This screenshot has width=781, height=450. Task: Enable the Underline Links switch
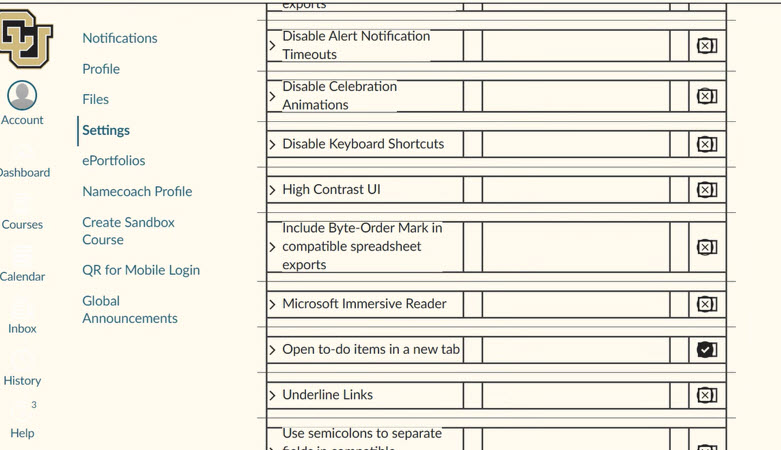click(x=707, y=395)
